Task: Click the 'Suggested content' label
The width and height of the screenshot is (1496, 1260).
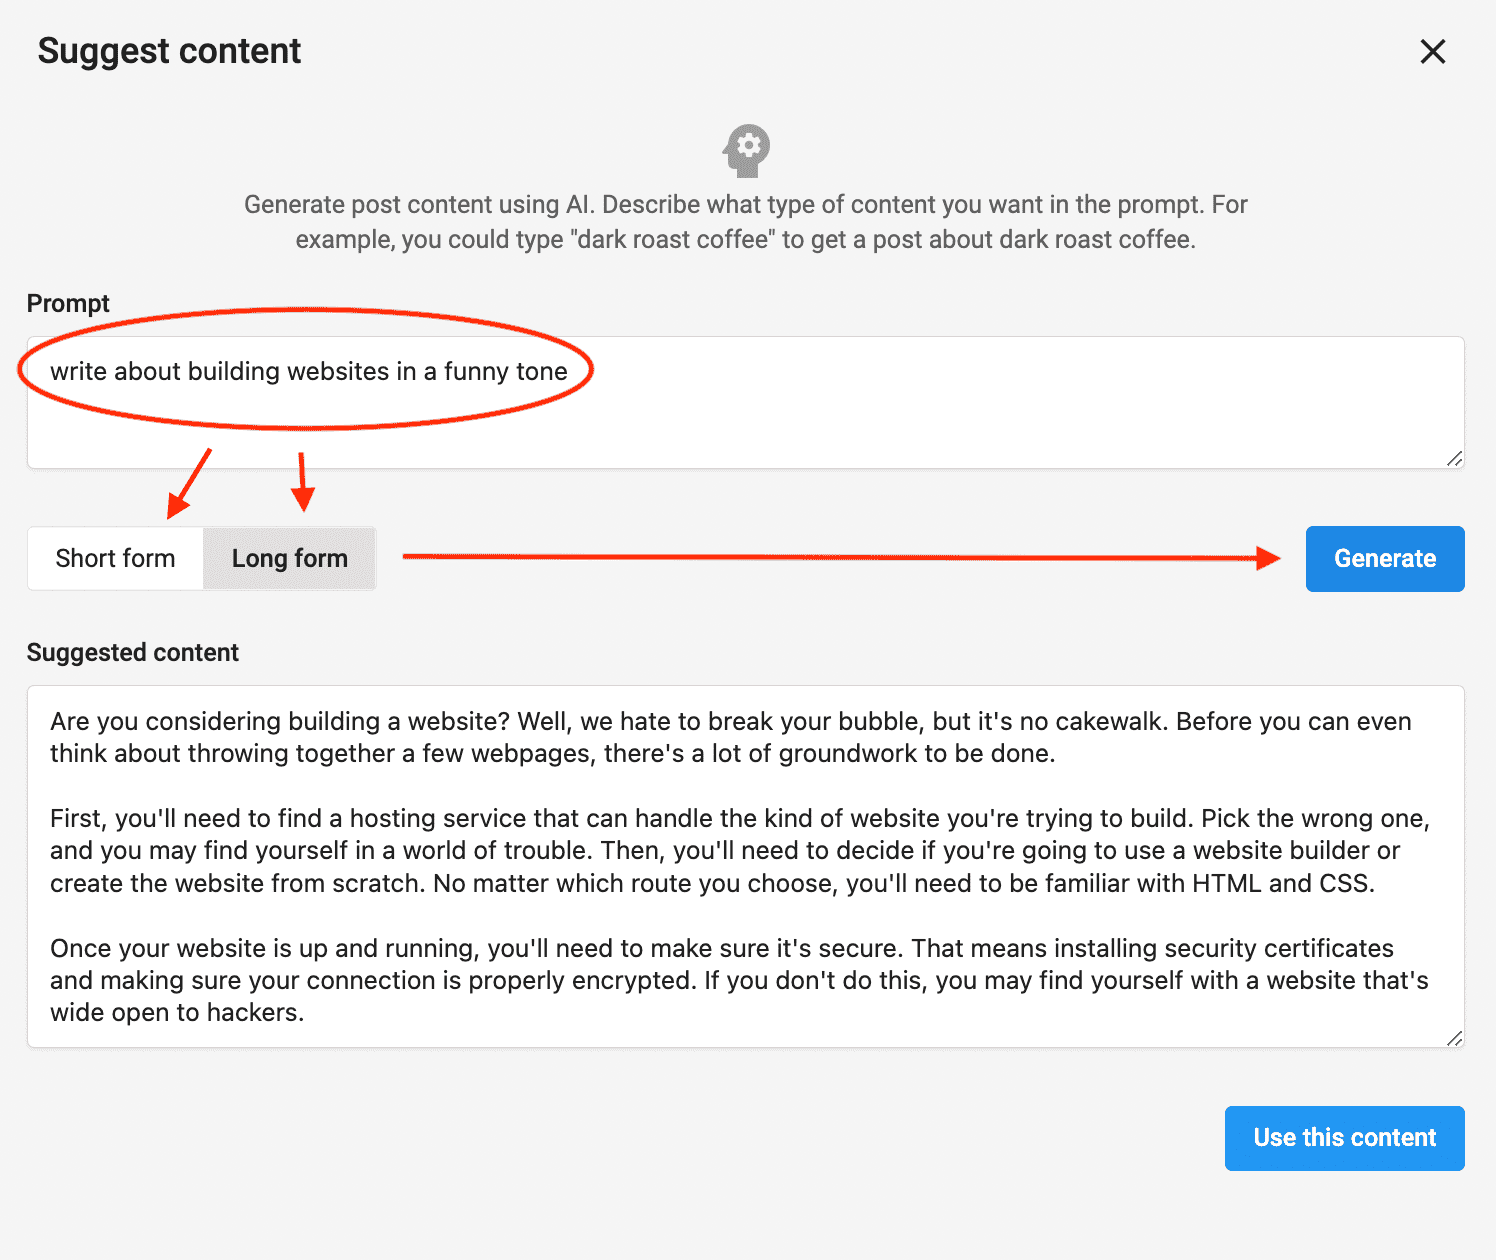Action: pyautogui.click(x=133, y=653)
